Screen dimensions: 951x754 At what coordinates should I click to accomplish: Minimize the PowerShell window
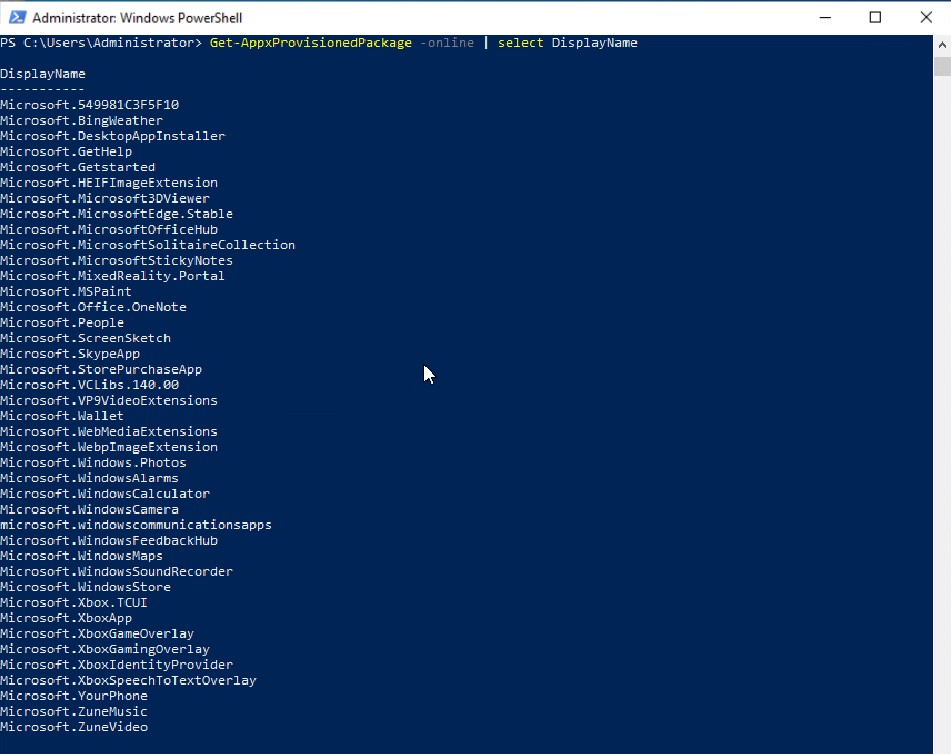point(825,17)
